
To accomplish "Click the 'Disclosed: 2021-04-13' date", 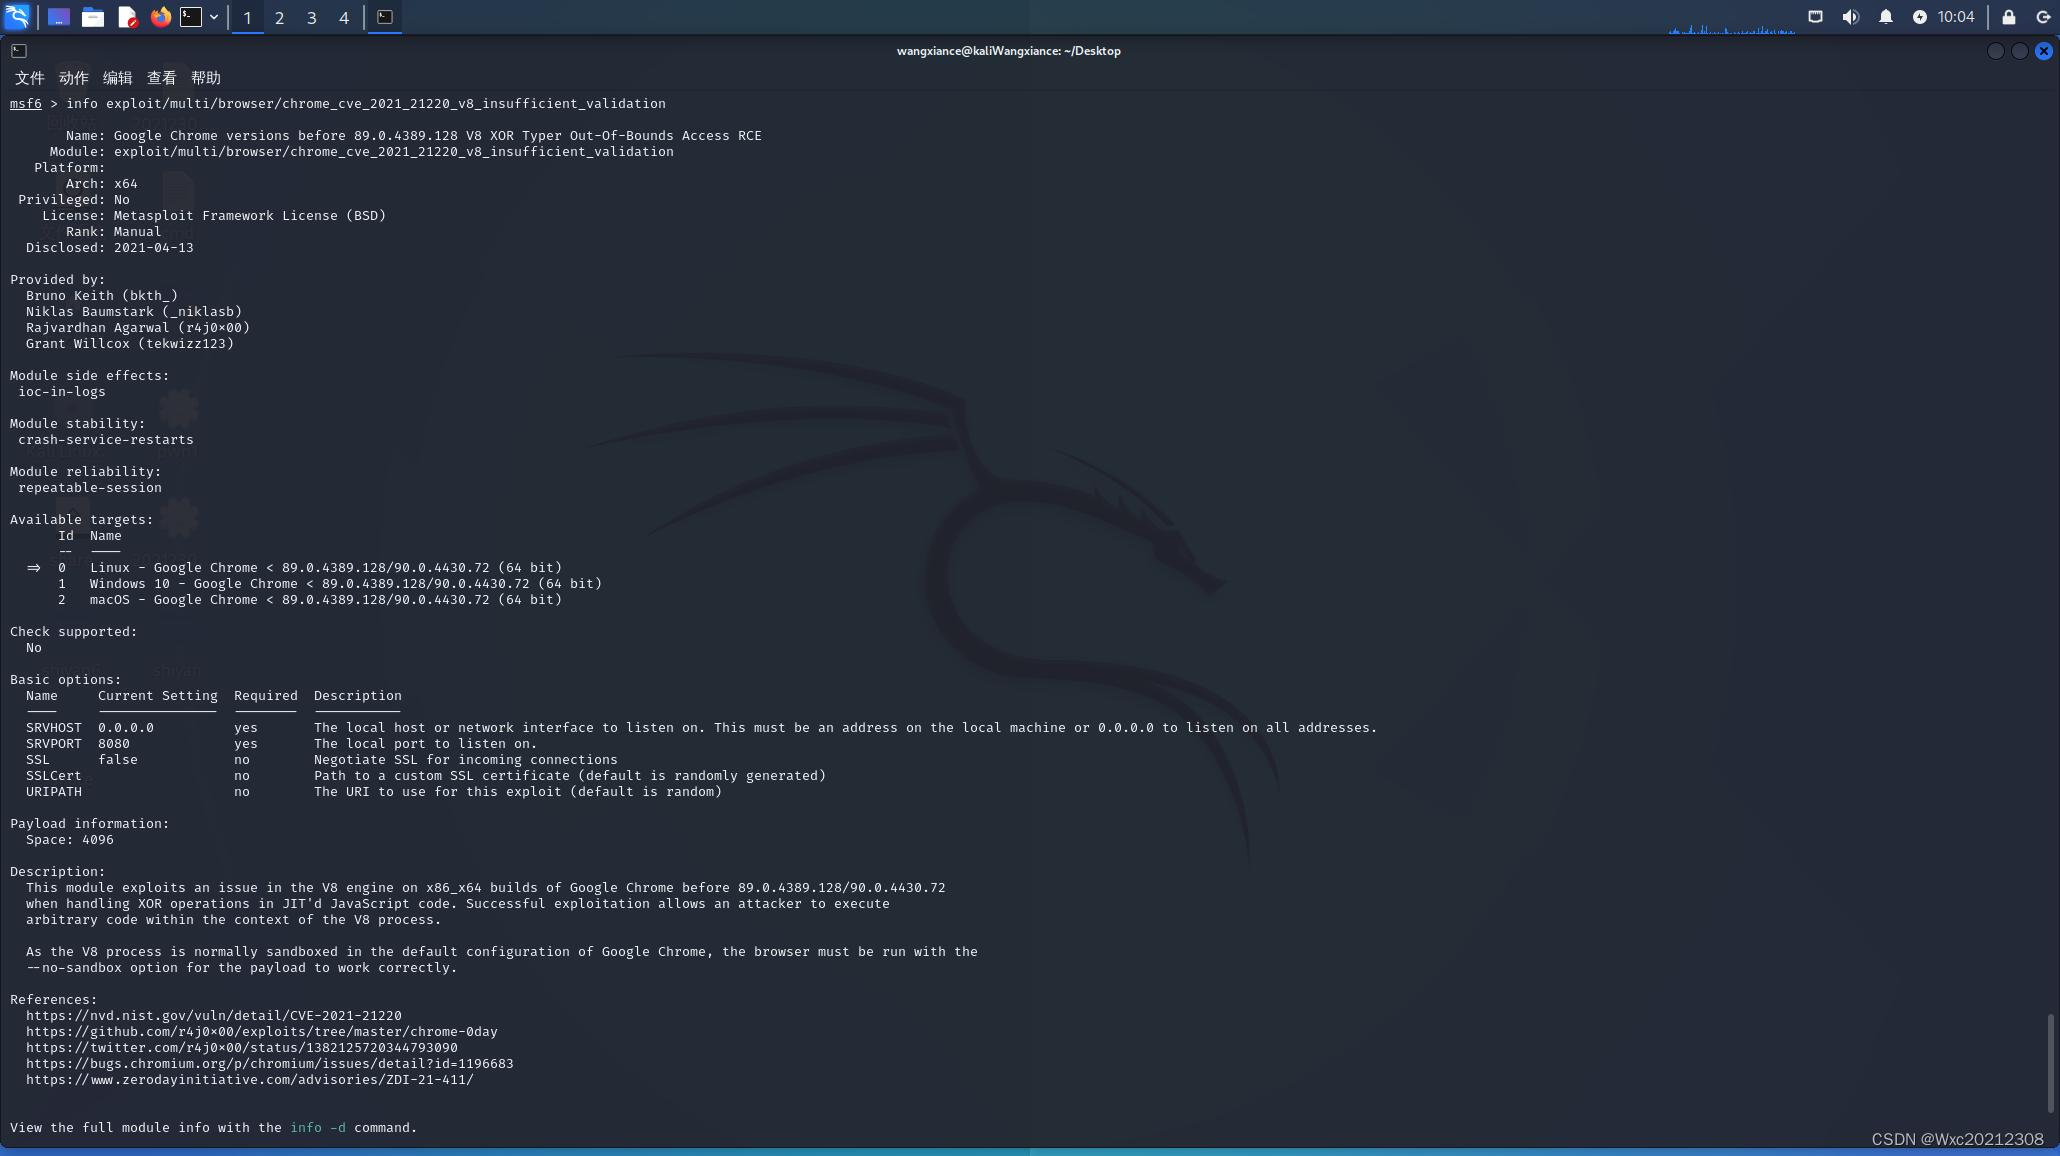I will (154, 248).
